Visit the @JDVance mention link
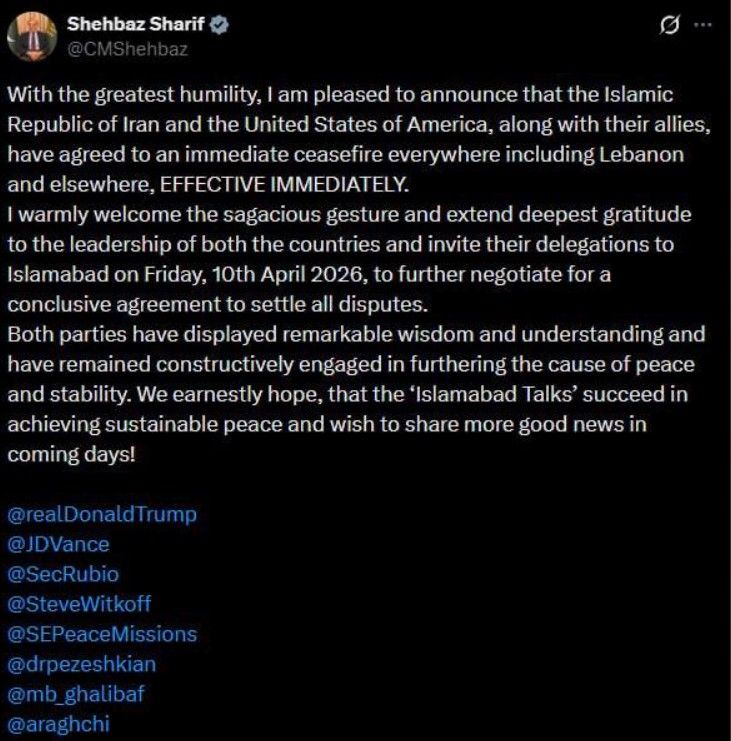Viewport: 731px width, 741px height. coord(58,545)
